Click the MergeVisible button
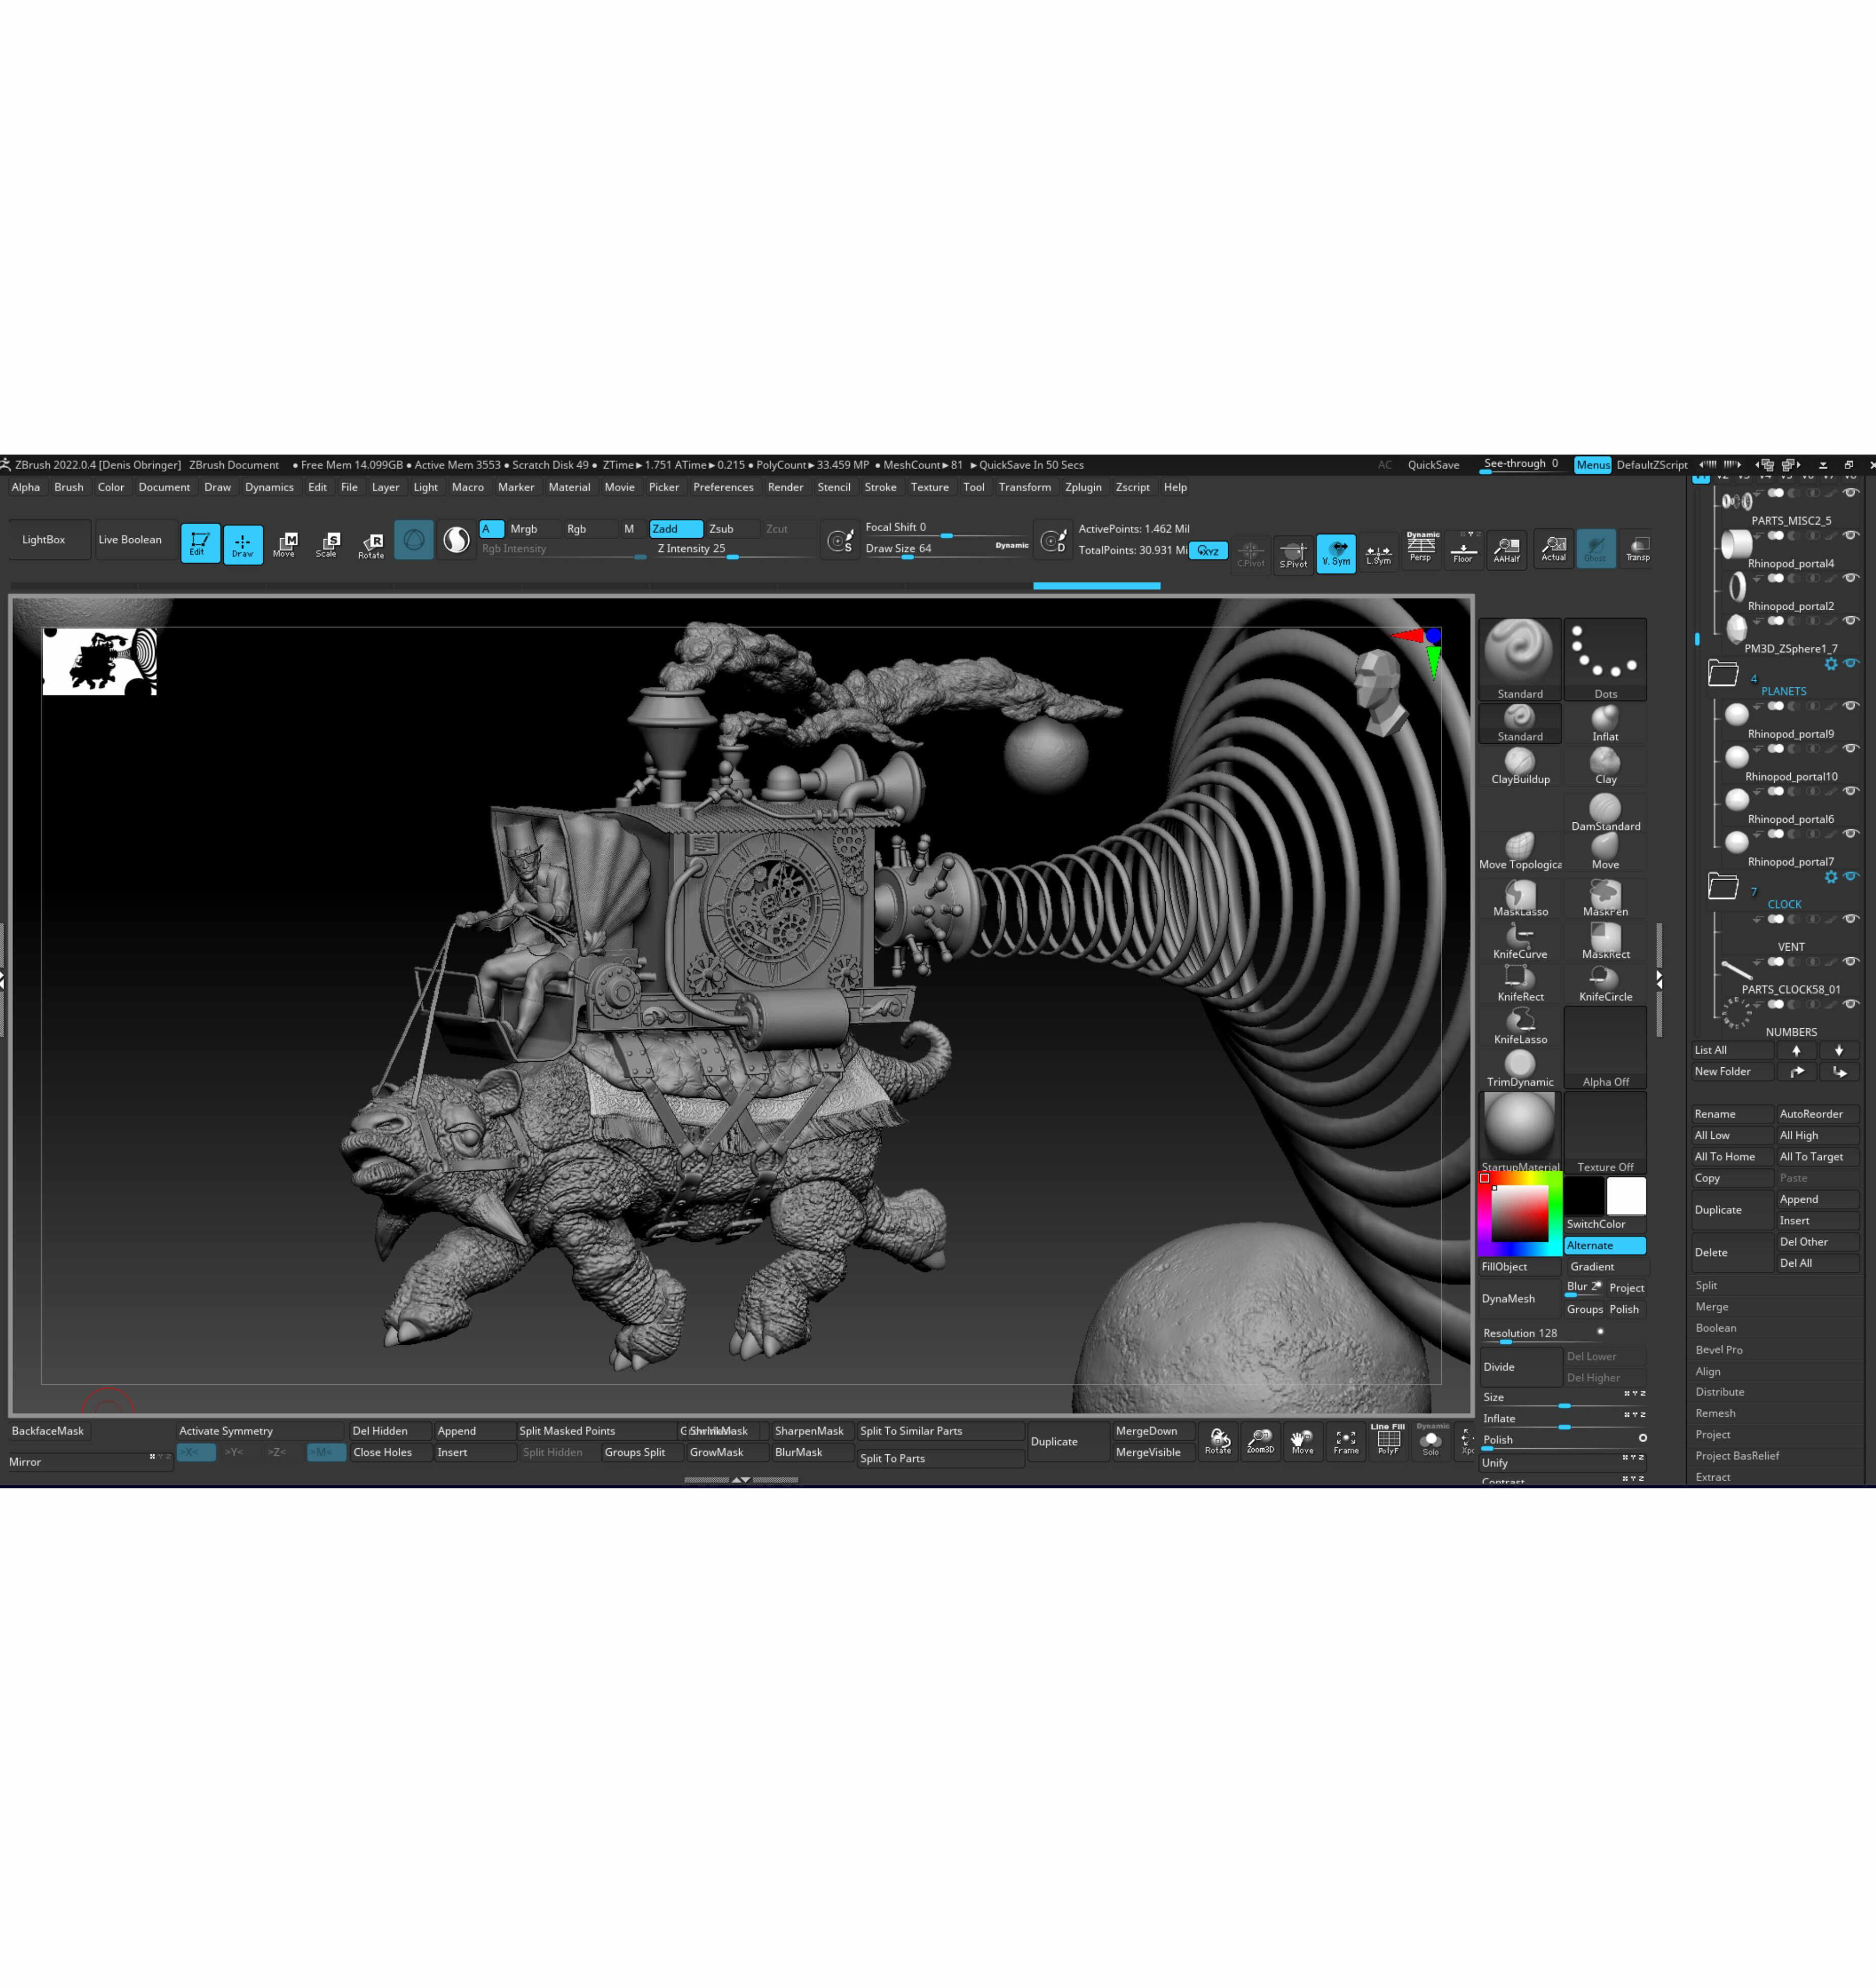The width and height of the screenshot is (1876, 1988). point(1152,1452)
